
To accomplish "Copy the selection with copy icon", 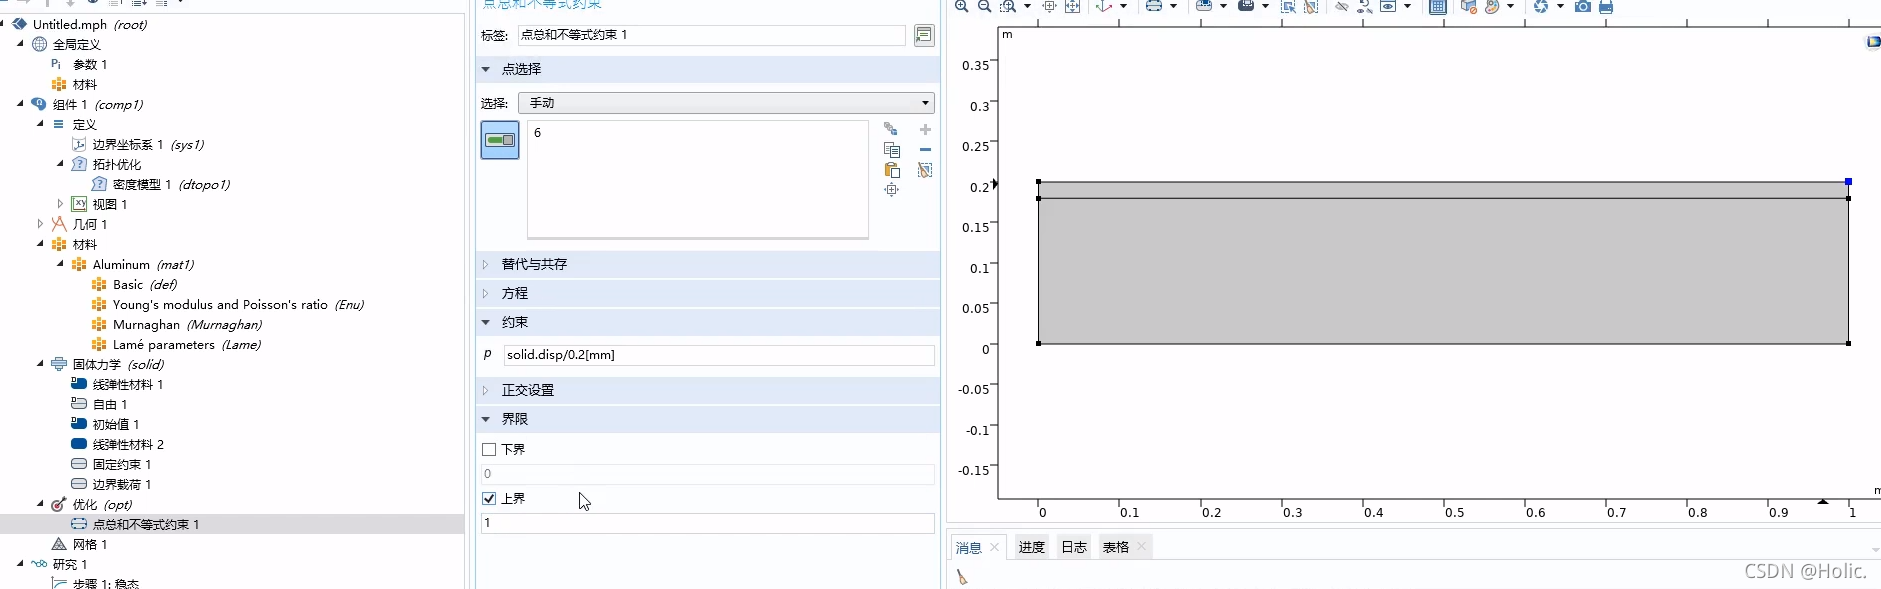I will pos(891,149).
